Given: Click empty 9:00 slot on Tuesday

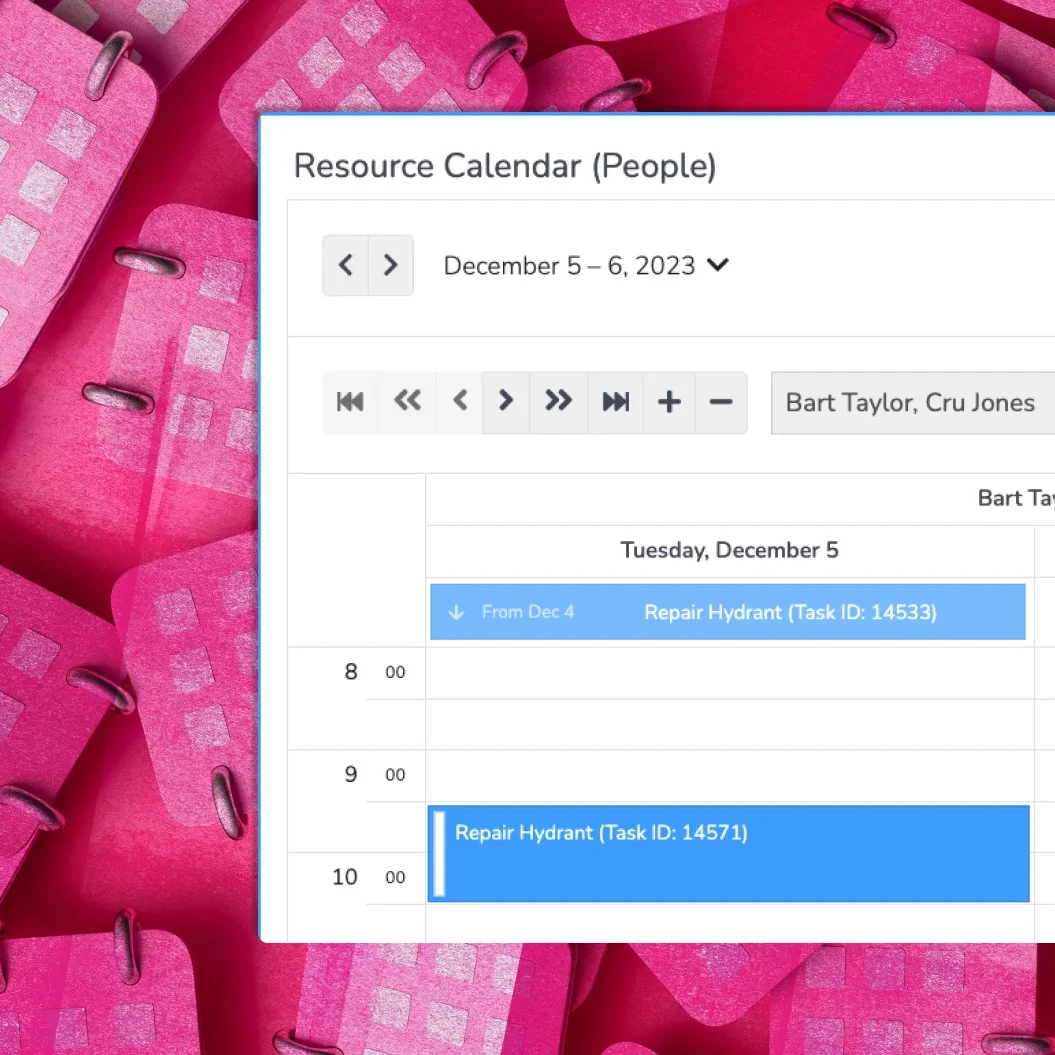Looking at the screenshot, I should (x=729, y=775).
